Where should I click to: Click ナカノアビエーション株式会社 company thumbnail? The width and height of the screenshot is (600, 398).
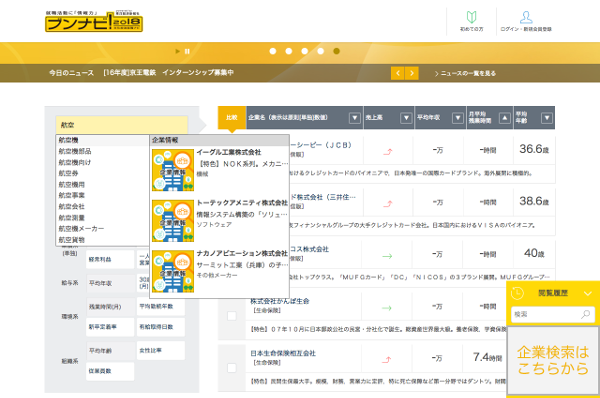point(173,271)
